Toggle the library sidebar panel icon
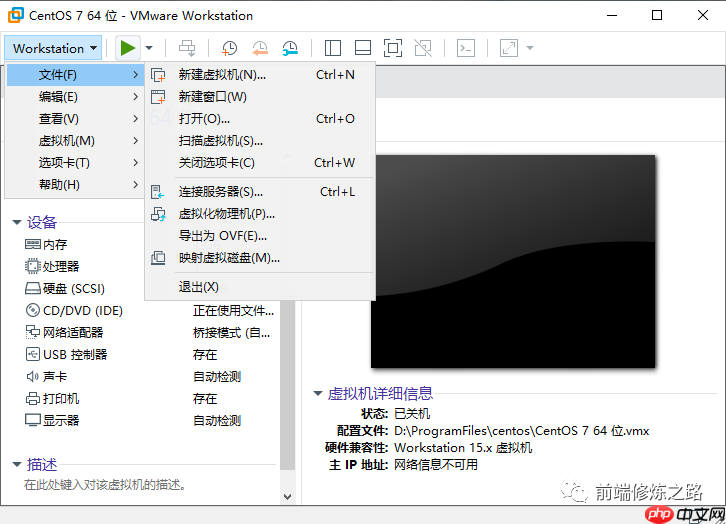 (x=333, y=48)
